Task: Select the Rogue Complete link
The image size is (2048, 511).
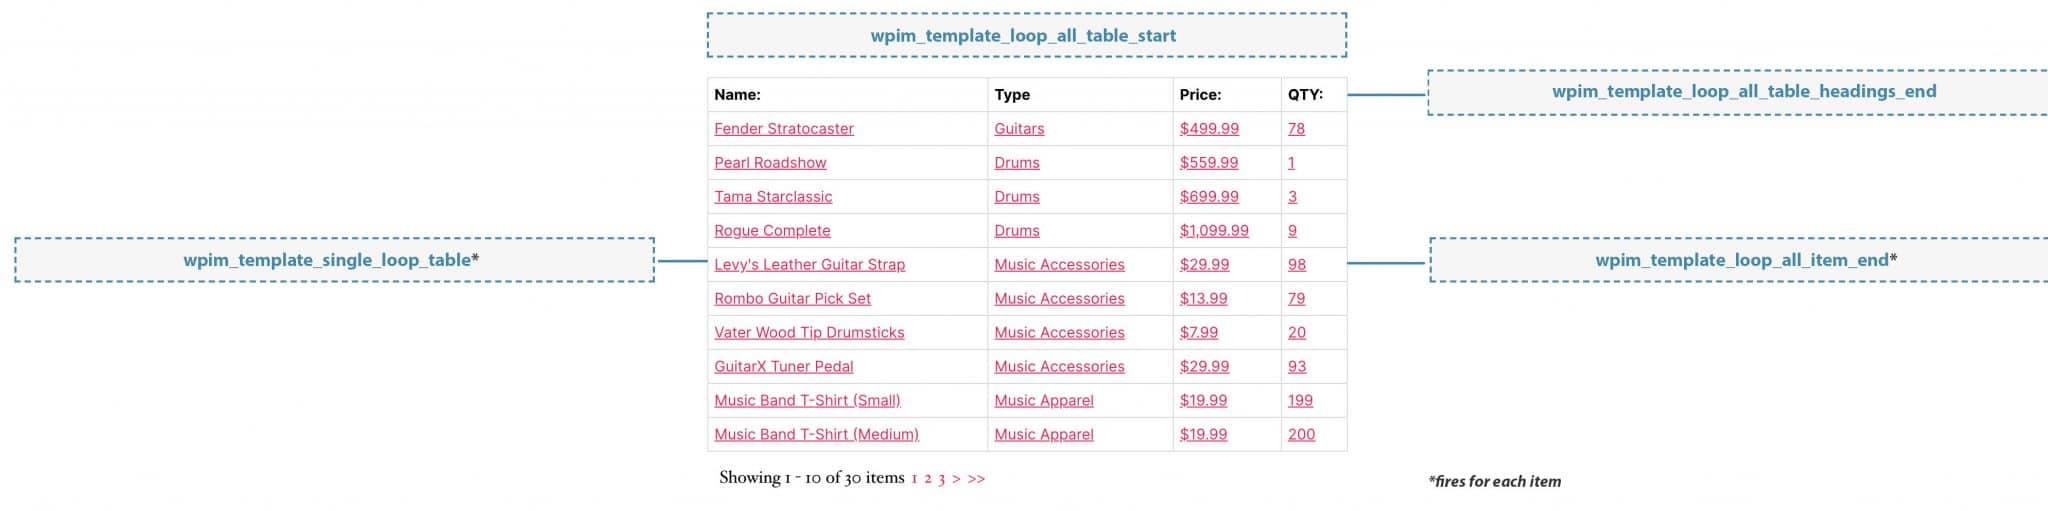Action: tap(772, 231)
